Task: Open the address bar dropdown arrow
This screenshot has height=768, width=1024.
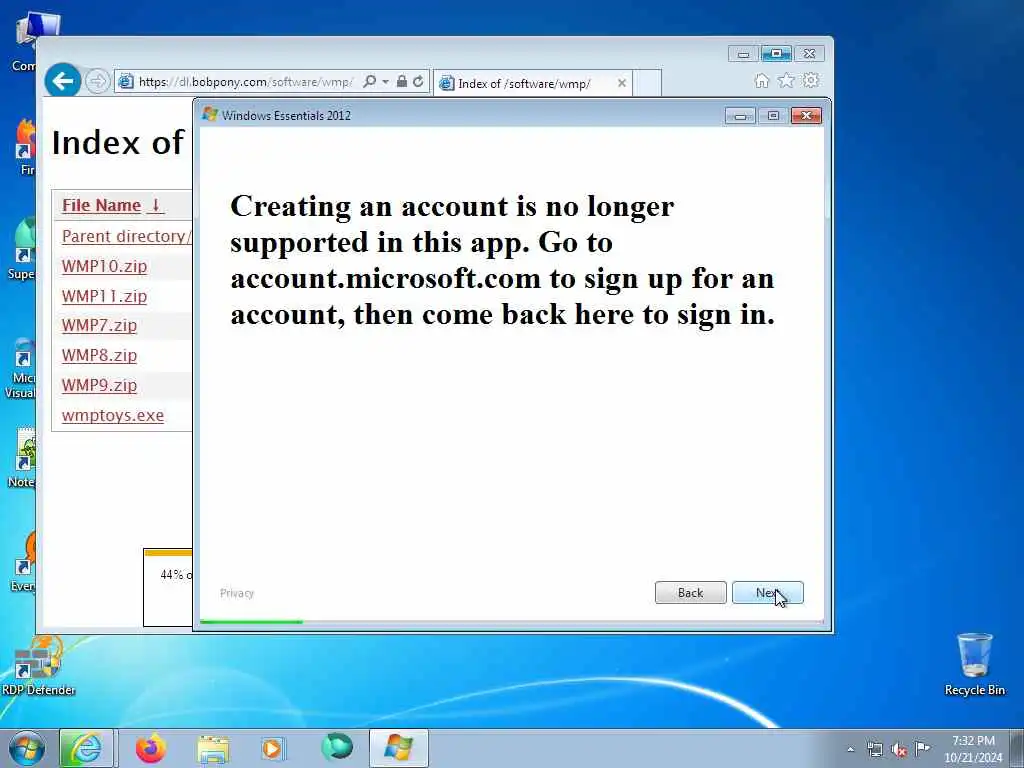Action: coord(385,82)
